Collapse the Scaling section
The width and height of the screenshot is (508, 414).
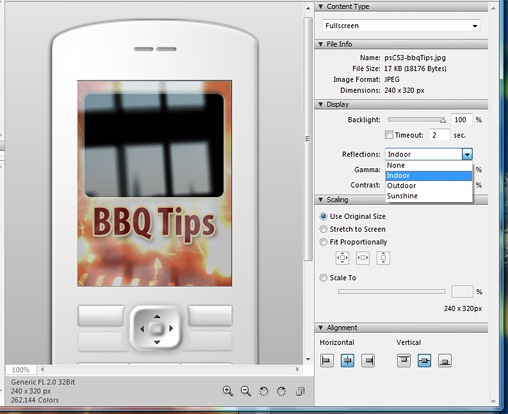pyautogui.click(x=321, y=200)
